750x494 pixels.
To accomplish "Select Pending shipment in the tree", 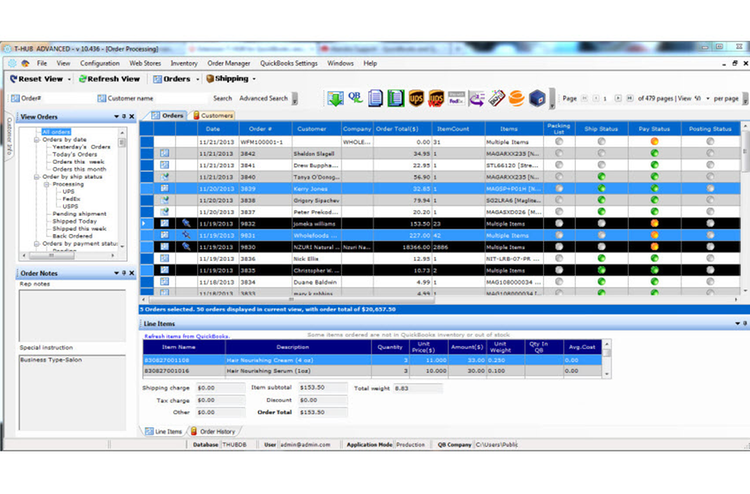I will tap(79, 214).
